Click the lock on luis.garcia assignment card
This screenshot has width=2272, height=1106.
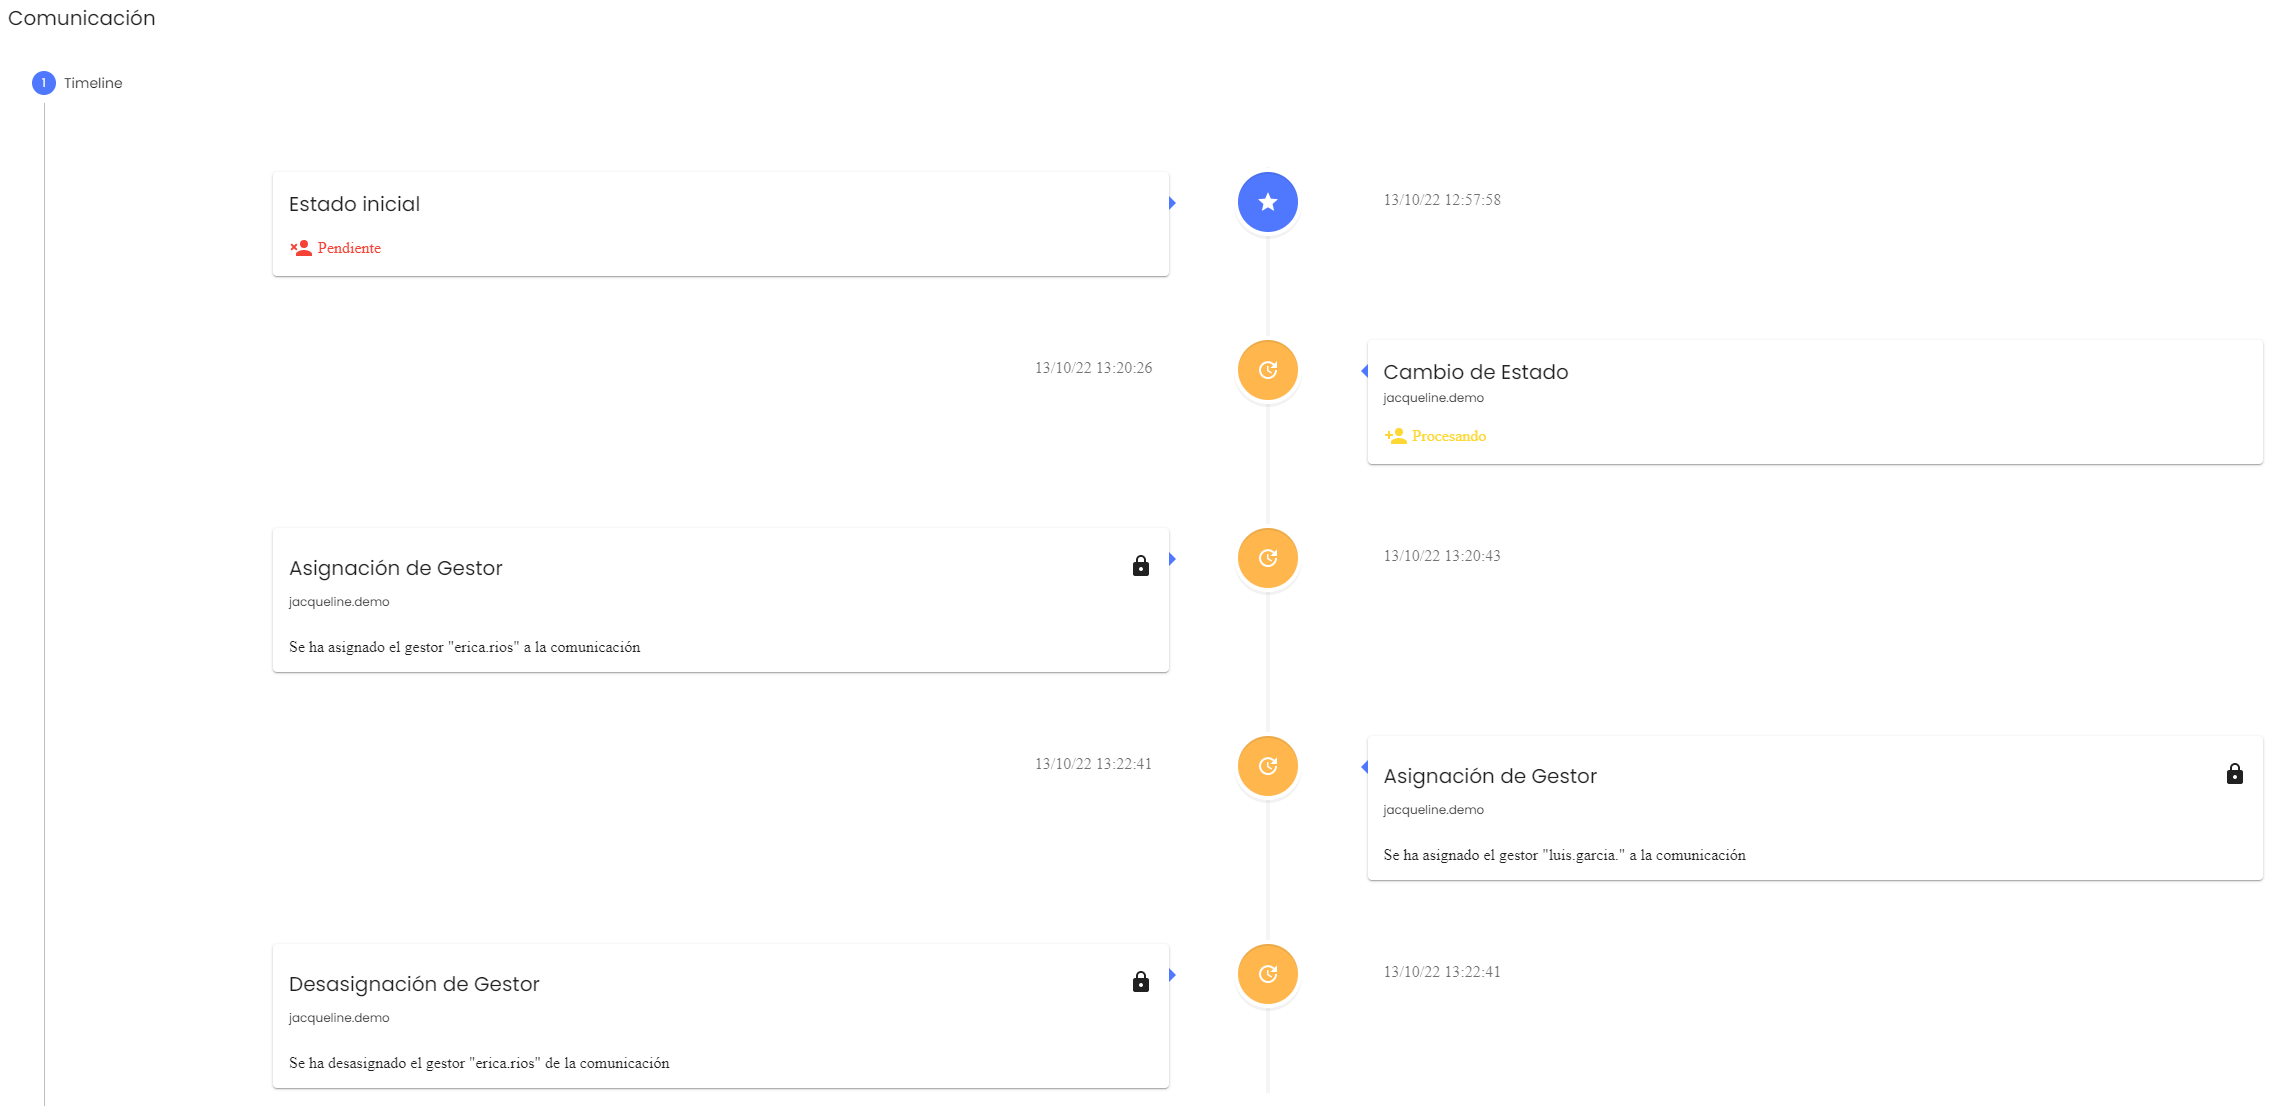click(2234, 774)
